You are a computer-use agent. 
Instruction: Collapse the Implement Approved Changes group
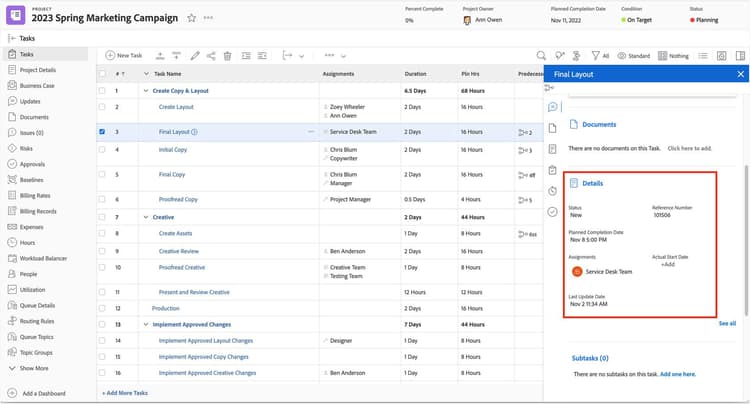tap(146, 324)
